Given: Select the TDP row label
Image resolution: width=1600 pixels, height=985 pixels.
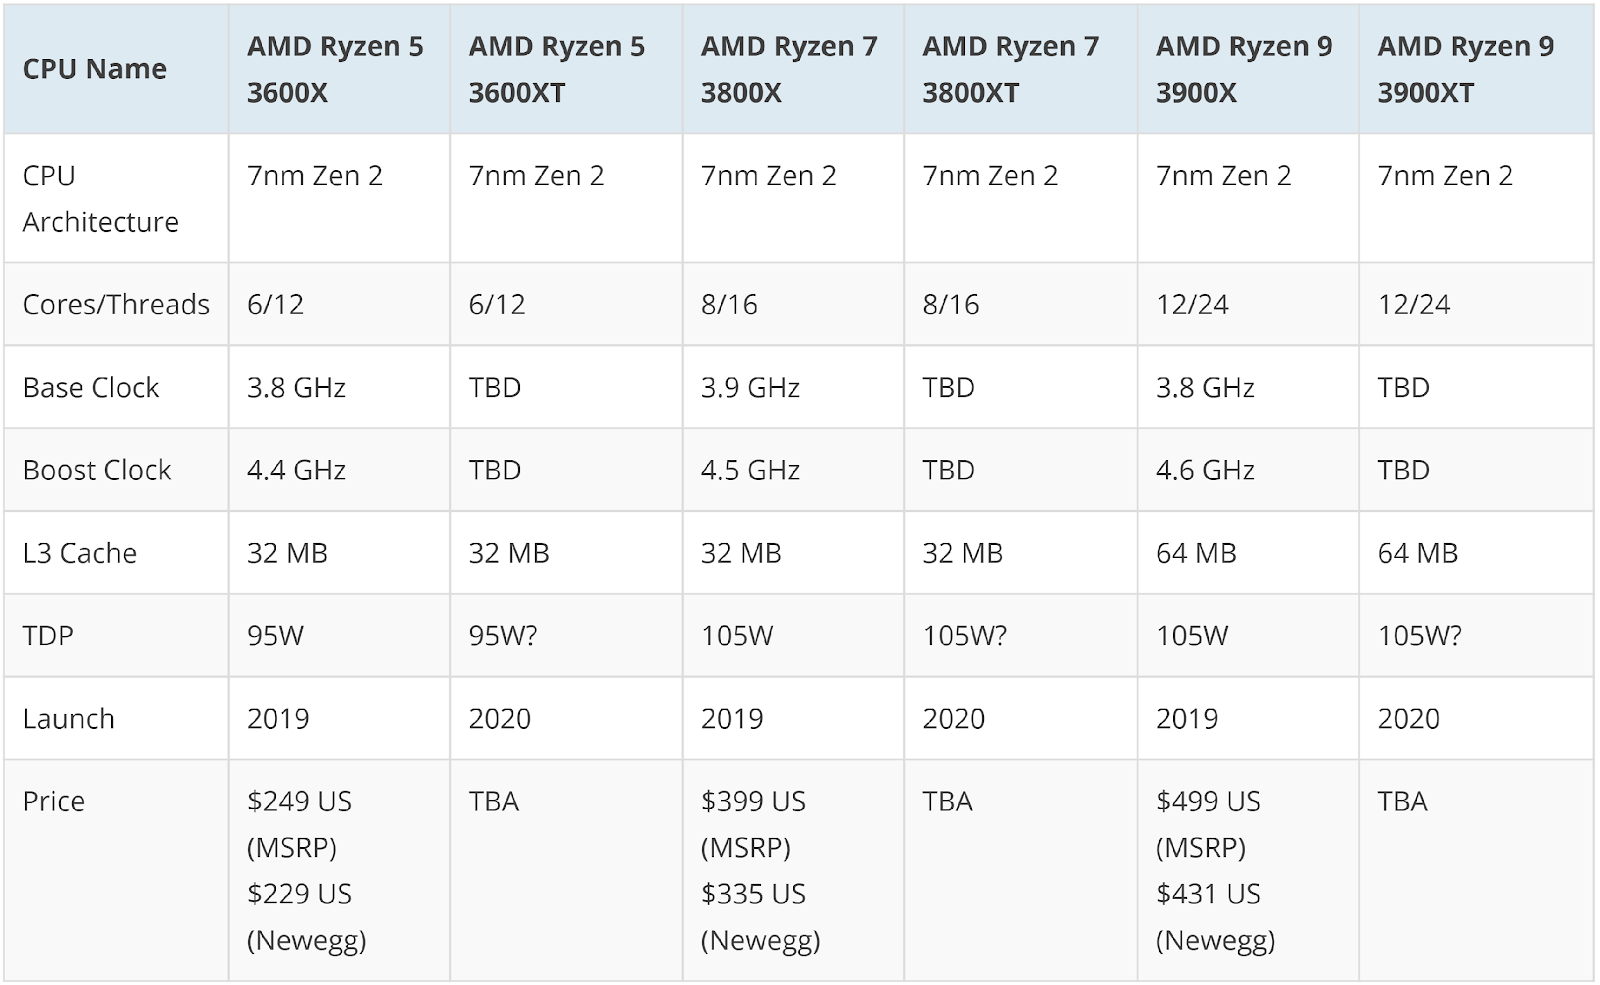Looking at the screenshot, I should click(48, 635).
